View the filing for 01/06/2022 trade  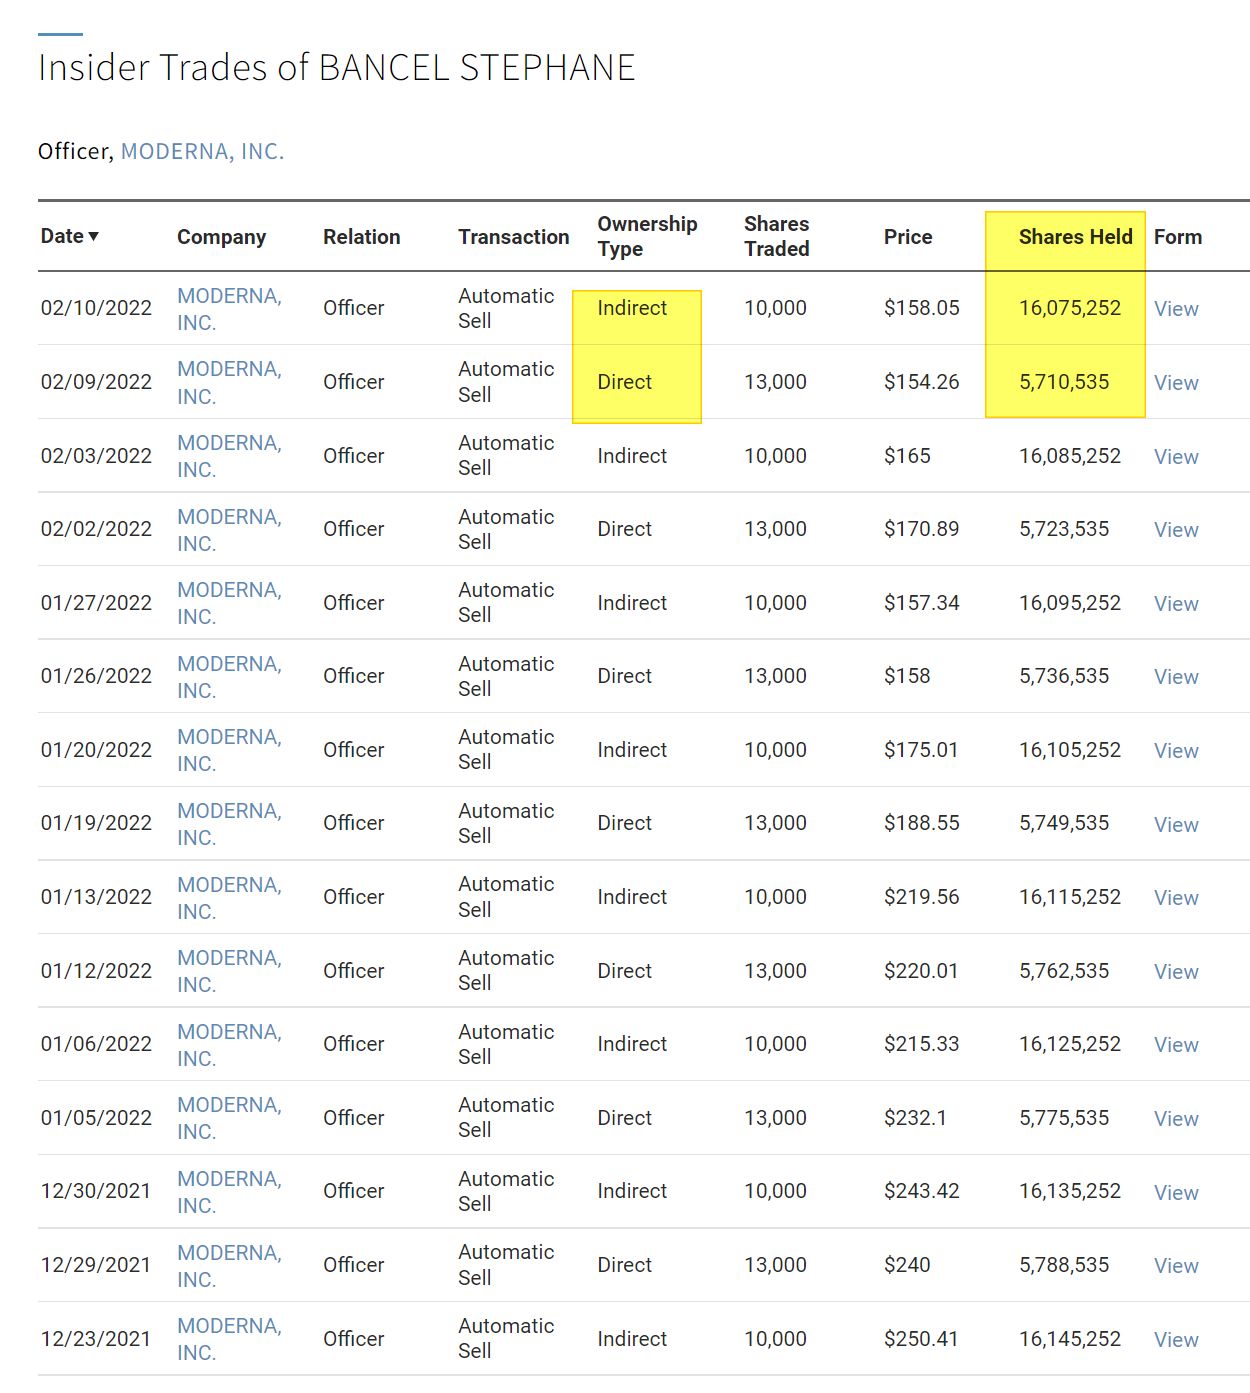point(1175,1045)
